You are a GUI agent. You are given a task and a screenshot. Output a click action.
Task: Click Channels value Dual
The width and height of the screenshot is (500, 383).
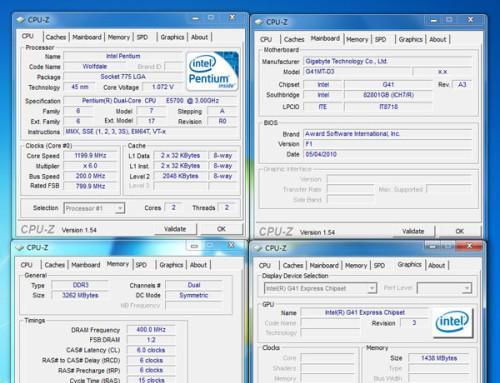click(x=194, y=285)
